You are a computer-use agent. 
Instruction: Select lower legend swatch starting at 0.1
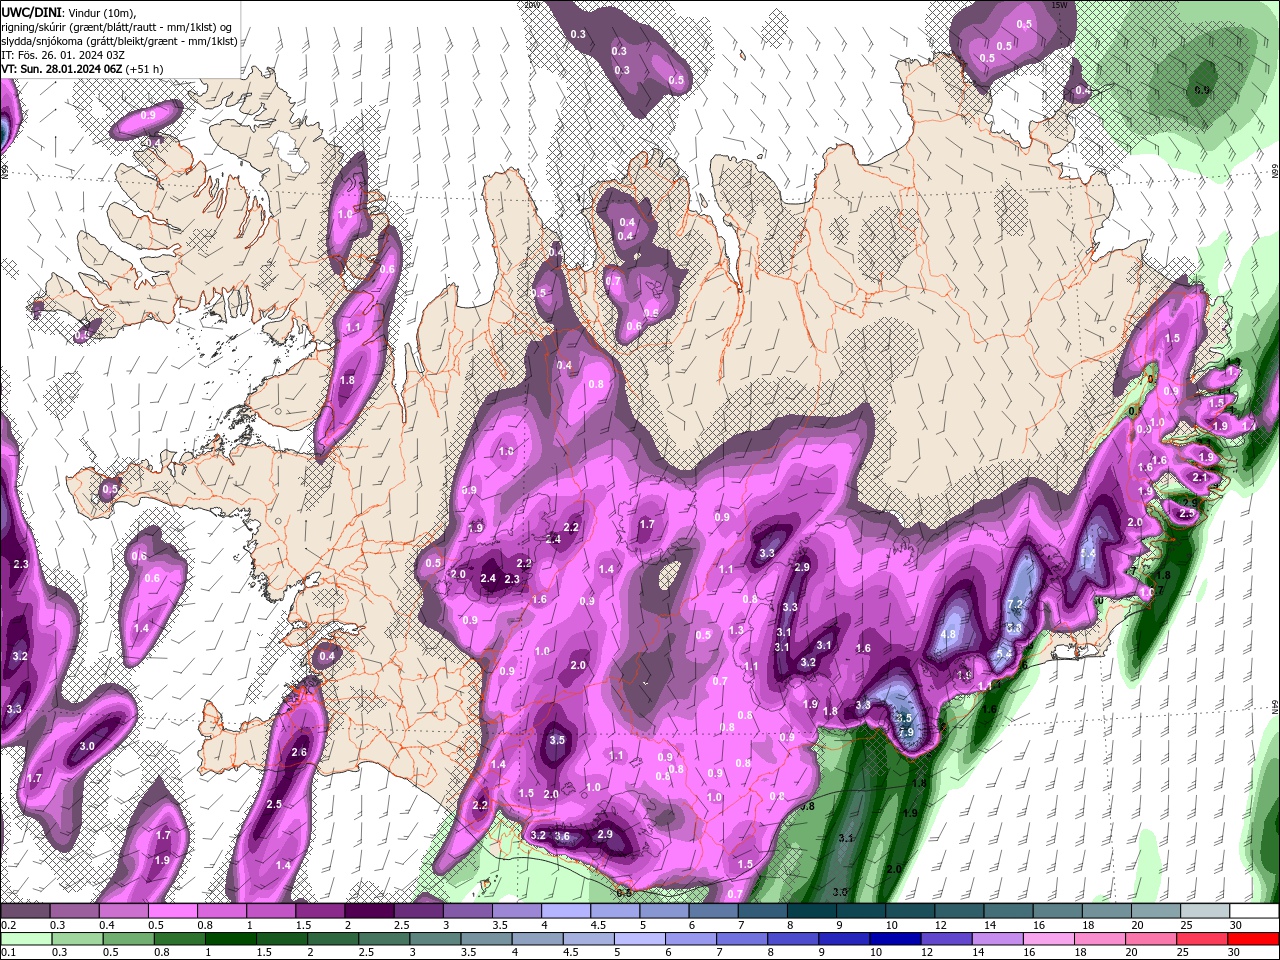26,939
